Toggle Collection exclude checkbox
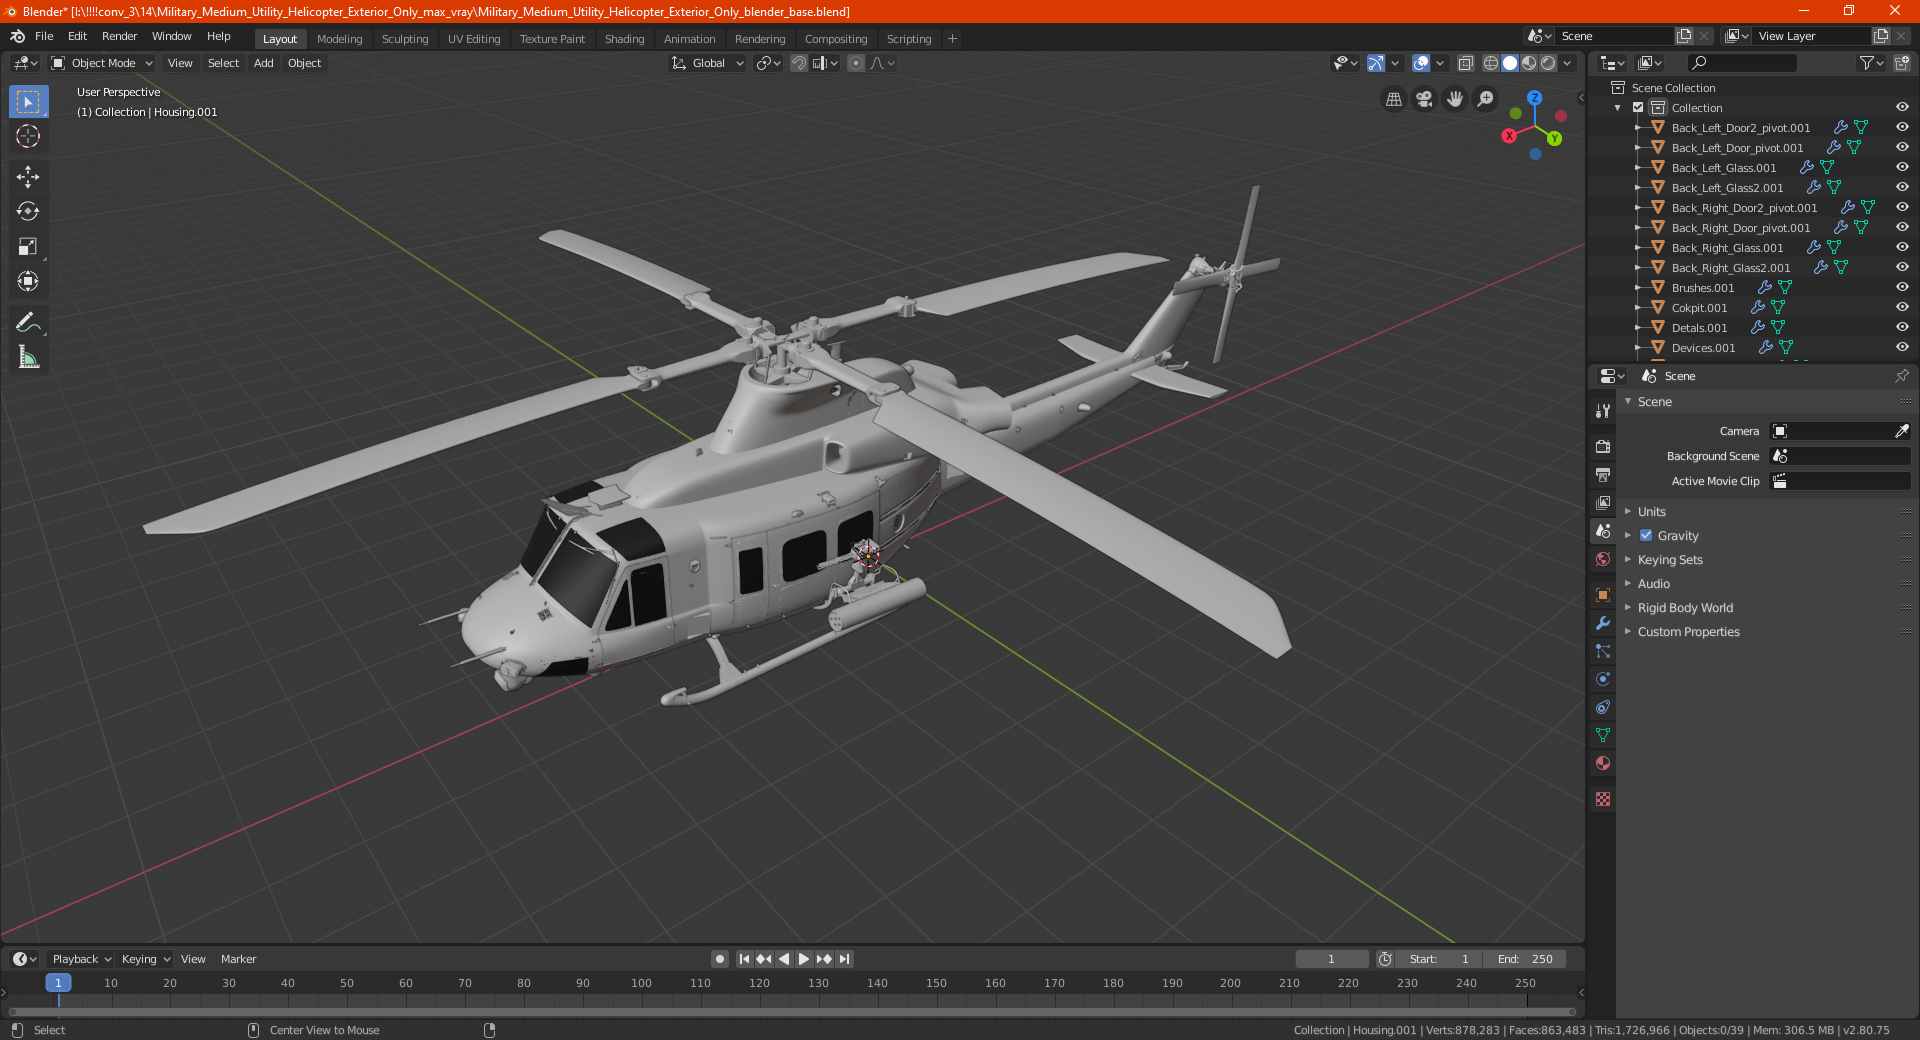 point(1638,107)
